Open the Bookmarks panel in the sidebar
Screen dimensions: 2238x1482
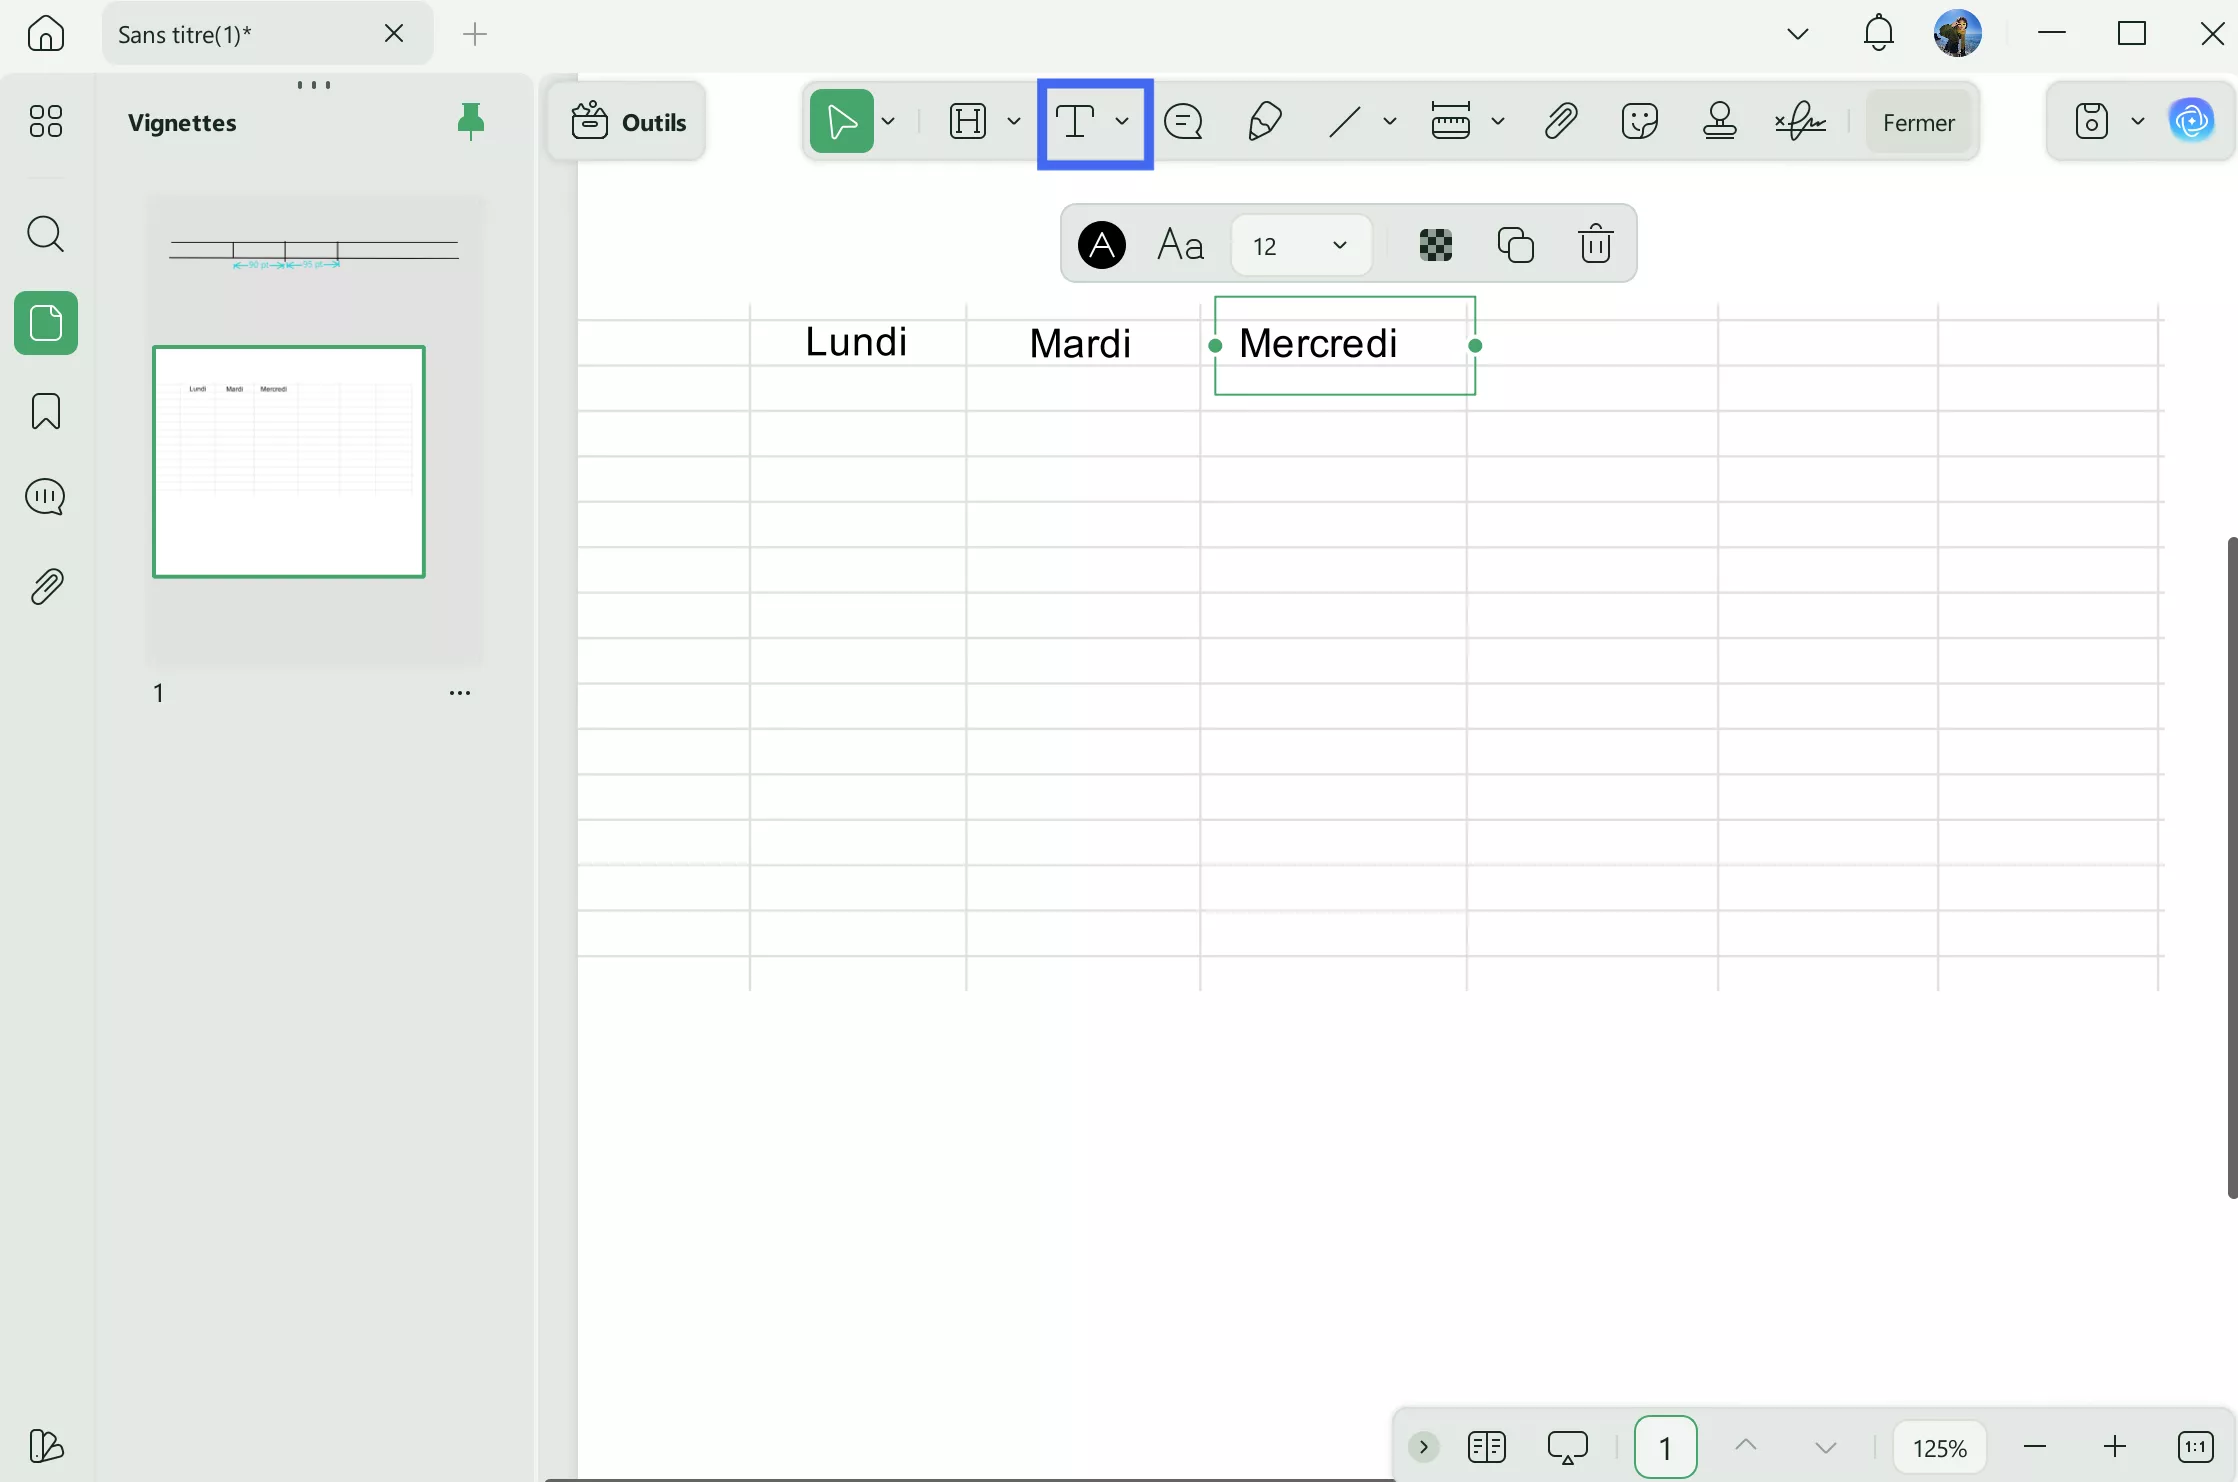[45, 411]
